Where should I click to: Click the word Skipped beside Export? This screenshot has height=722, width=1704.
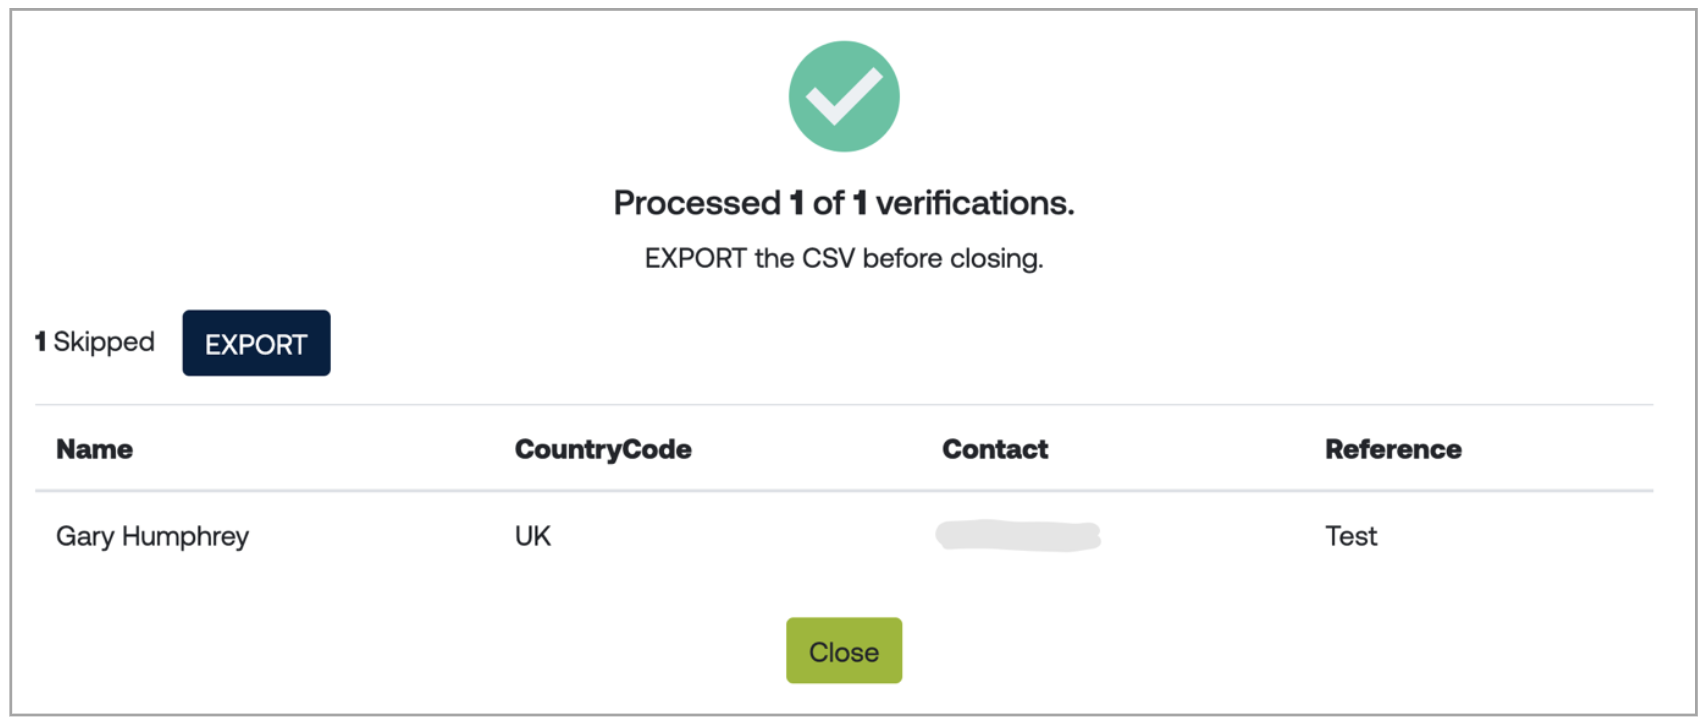(104, 342)
